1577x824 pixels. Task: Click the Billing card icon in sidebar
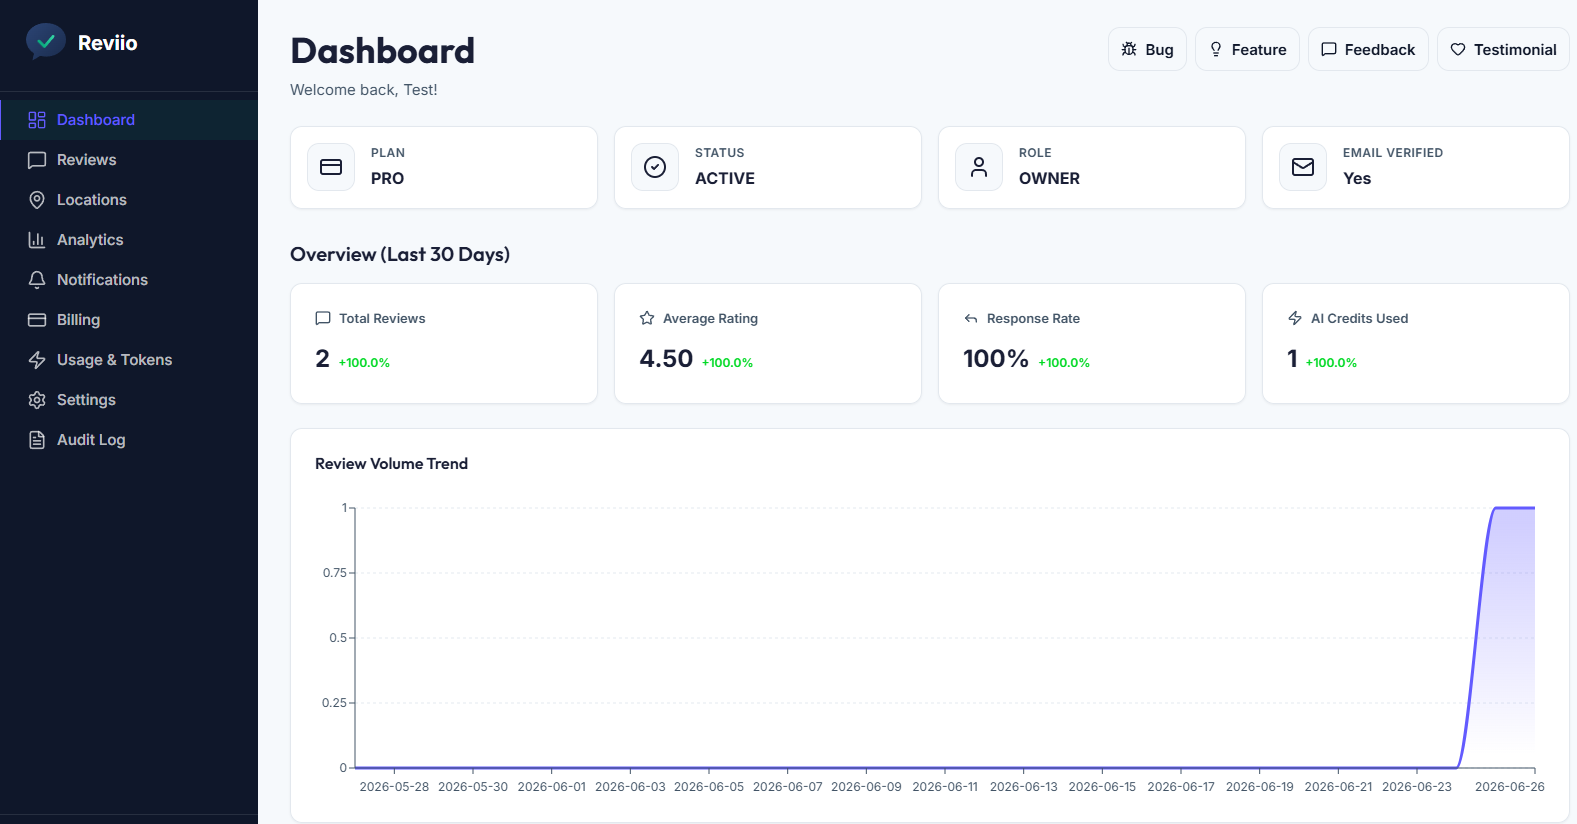[x=37, y=320]
